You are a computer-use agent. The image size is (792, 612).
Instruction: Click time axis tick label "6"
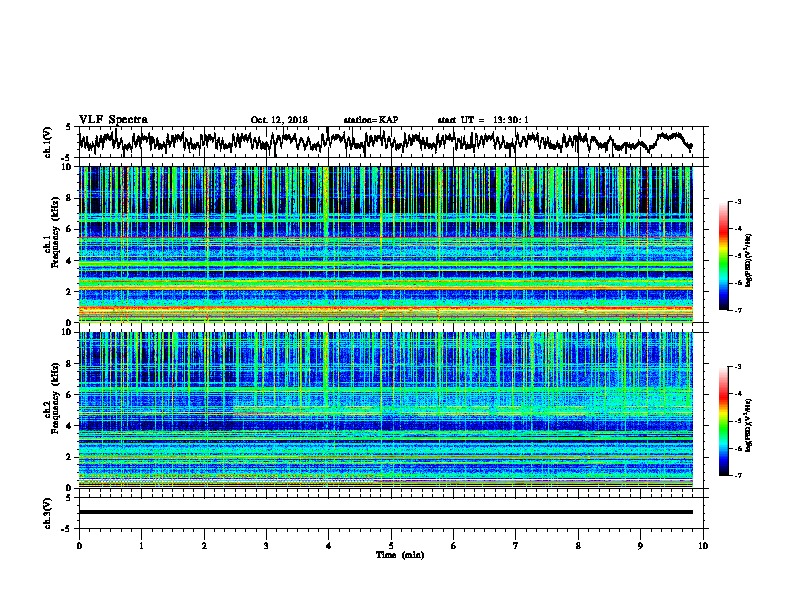[454, 546]
